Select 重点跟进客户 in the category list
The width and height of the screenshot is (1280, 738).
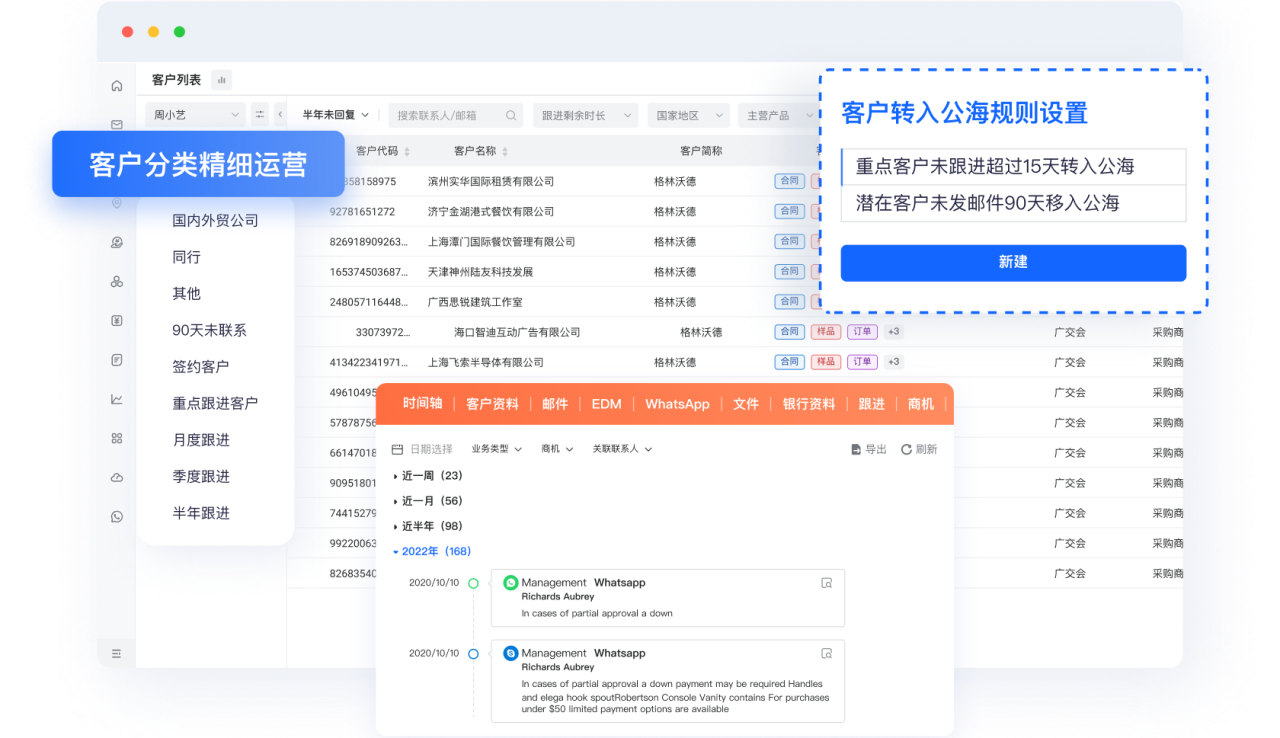click(215, 403)
